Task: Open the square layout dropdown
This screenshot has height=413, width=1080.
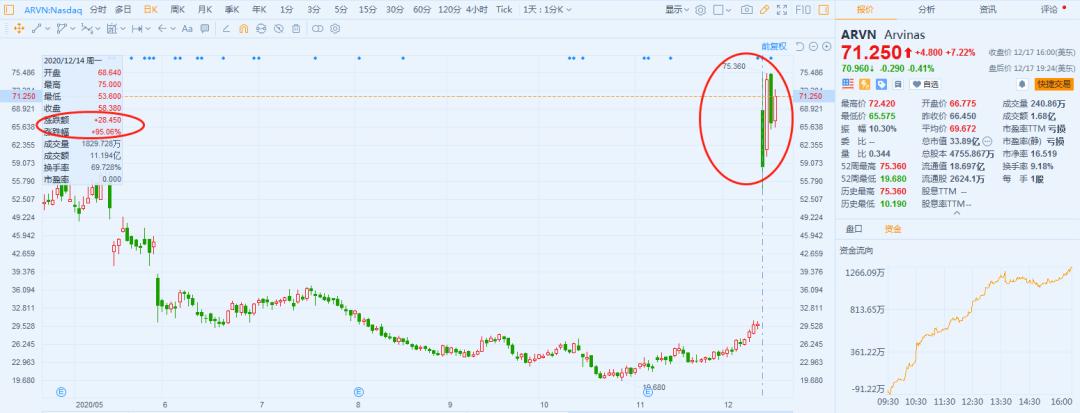Action: coord(723,10)
